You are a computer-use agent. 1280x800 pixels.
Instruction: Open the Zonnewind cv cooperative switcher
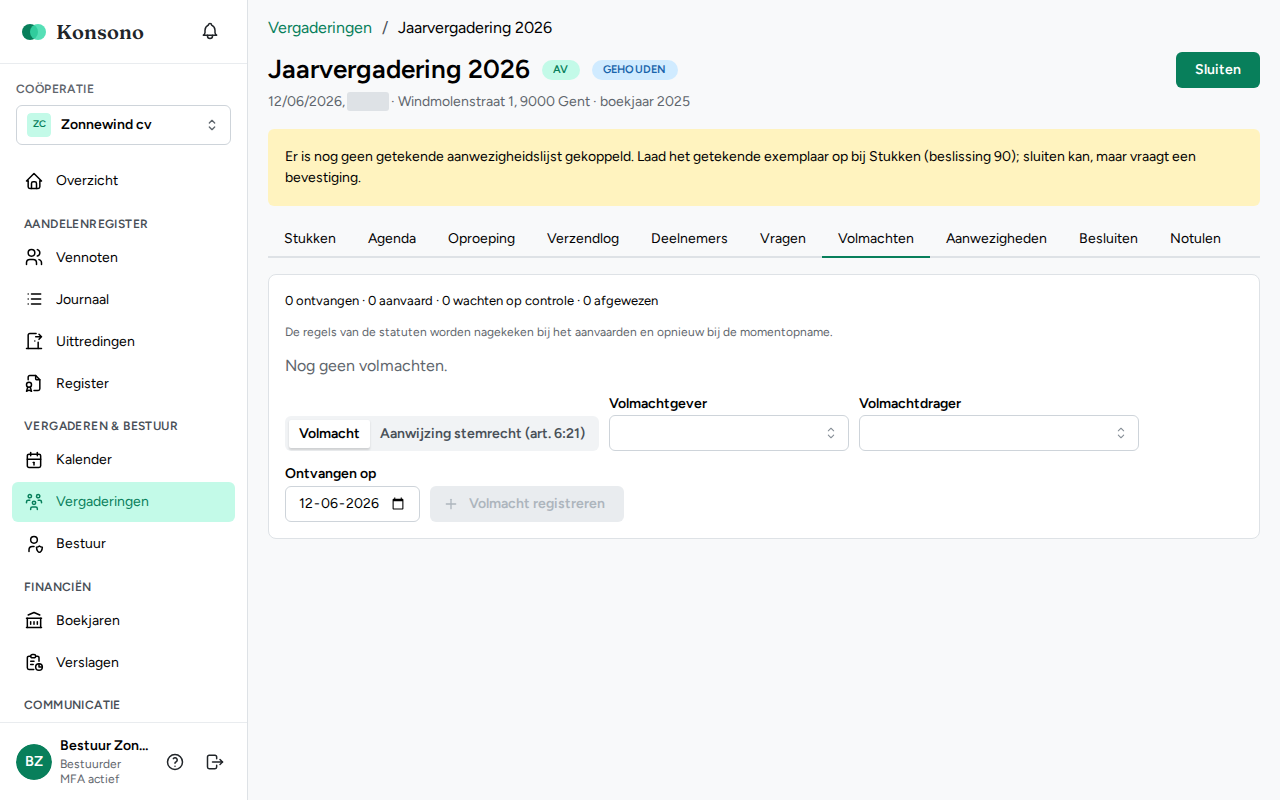(123, 125)
